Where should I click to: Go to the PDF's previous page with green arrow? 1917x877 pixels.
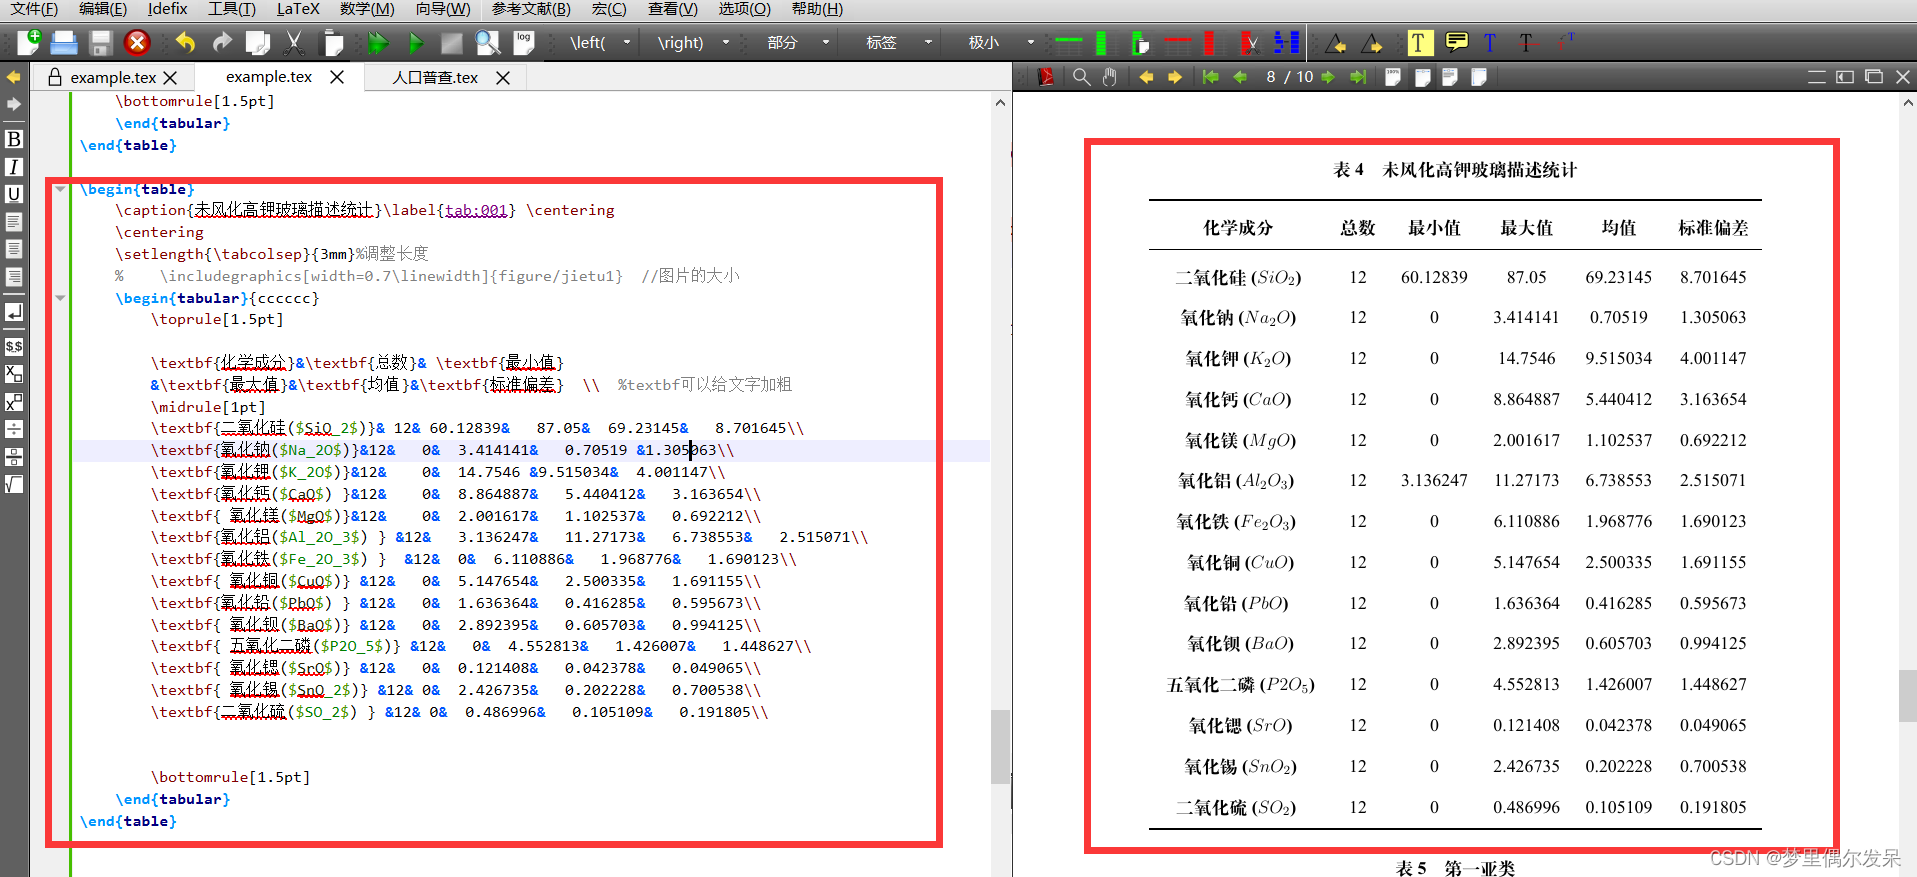(1240, 77)
